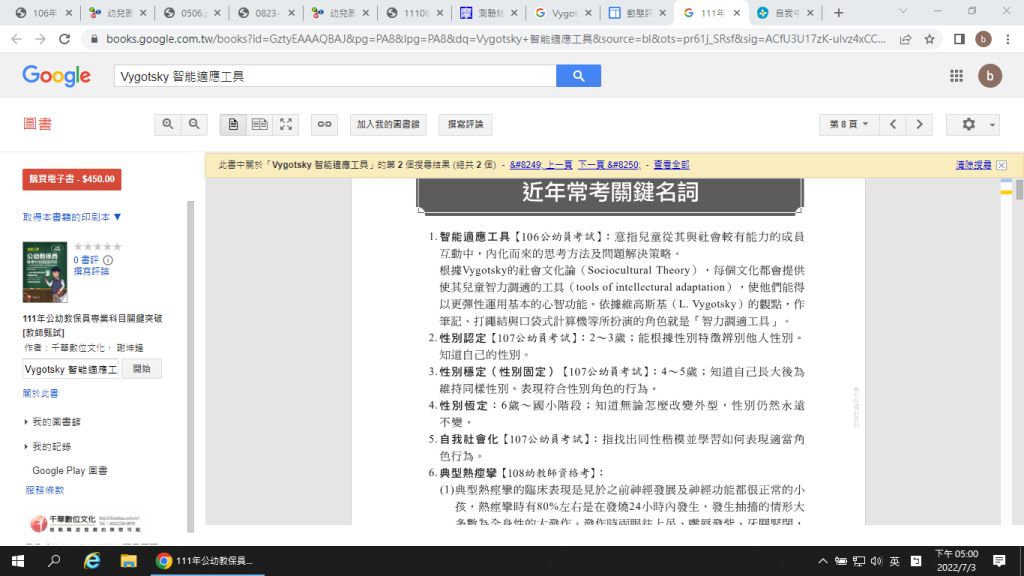Viewport: 1024px width, 576px height.
Task: Go to the next page arrow
Action: point(919,124)
